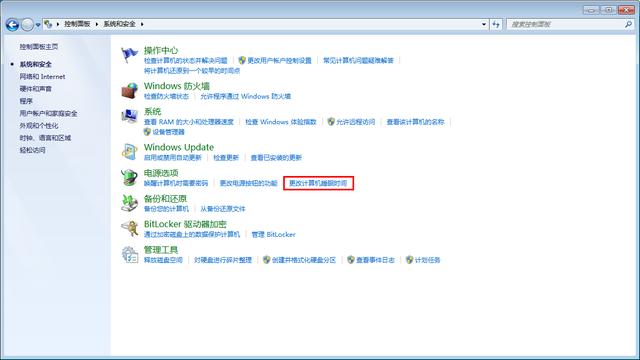Expand the address bar history dropdown
The width and height of the screenshot is (640, 360).
click(x=484, y=24)
